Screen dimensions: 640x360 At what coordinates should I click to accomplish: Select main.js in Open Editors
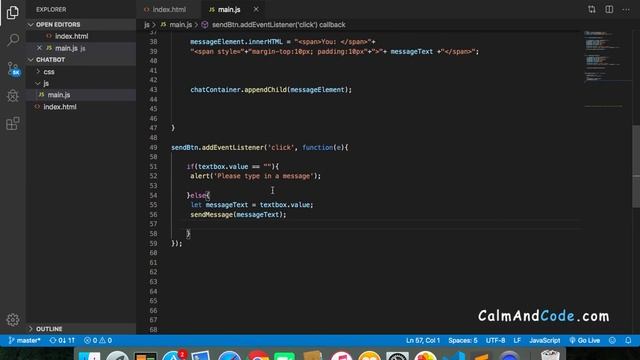tap(81, 48)
